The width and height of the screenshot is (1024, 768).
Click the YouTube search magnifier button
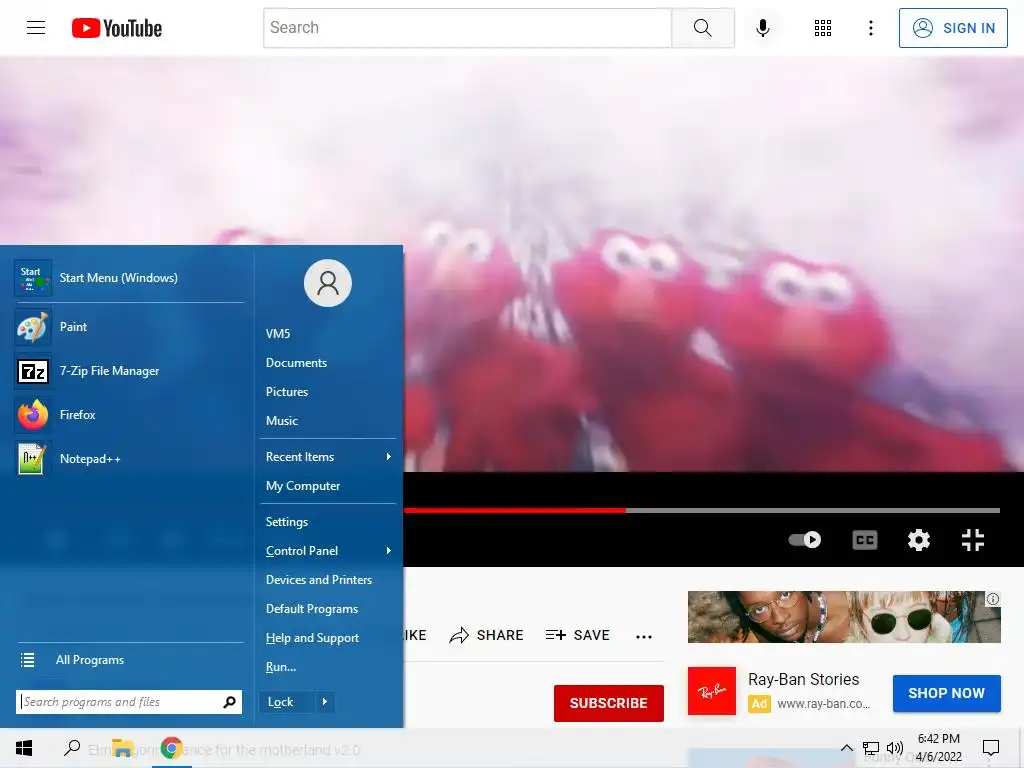703,27
